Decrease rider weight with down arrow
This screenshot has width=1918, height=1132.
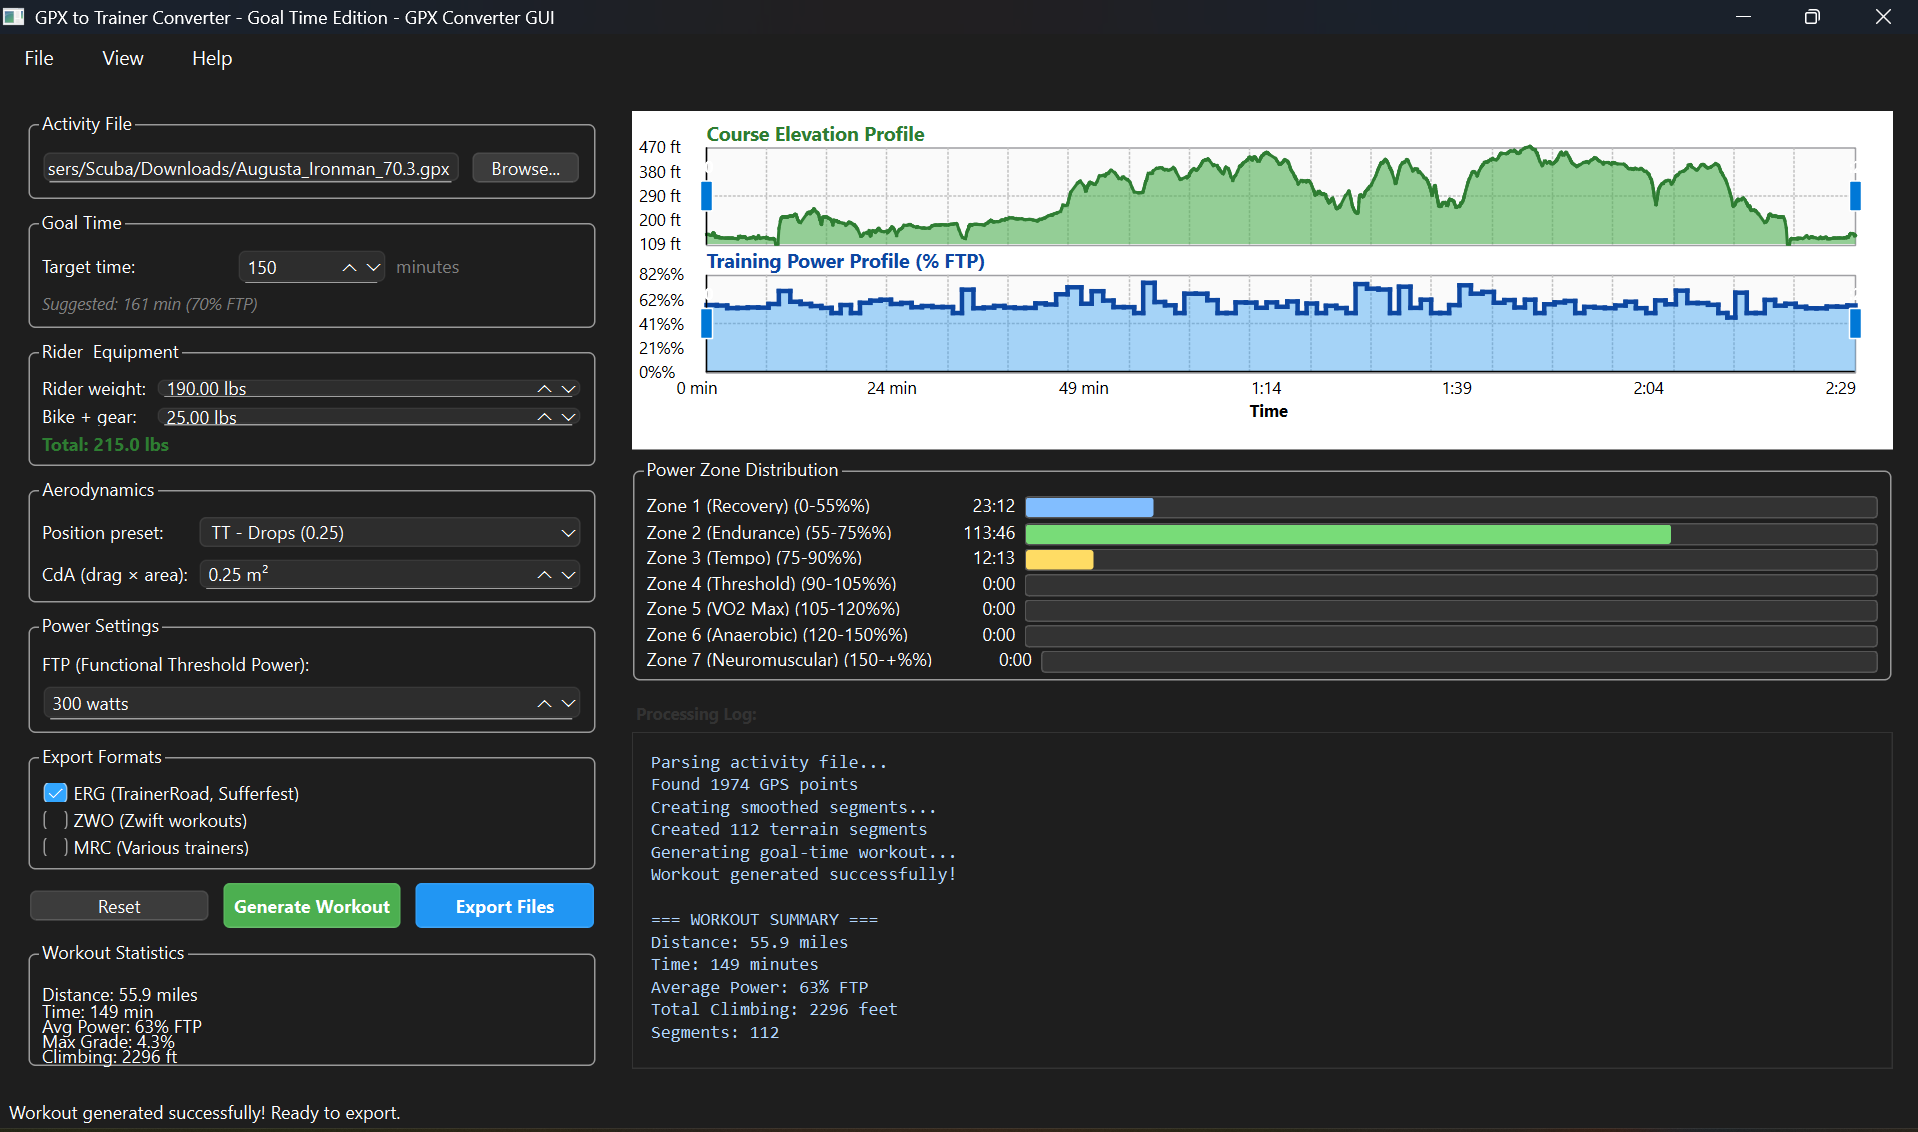coord(568,389)
